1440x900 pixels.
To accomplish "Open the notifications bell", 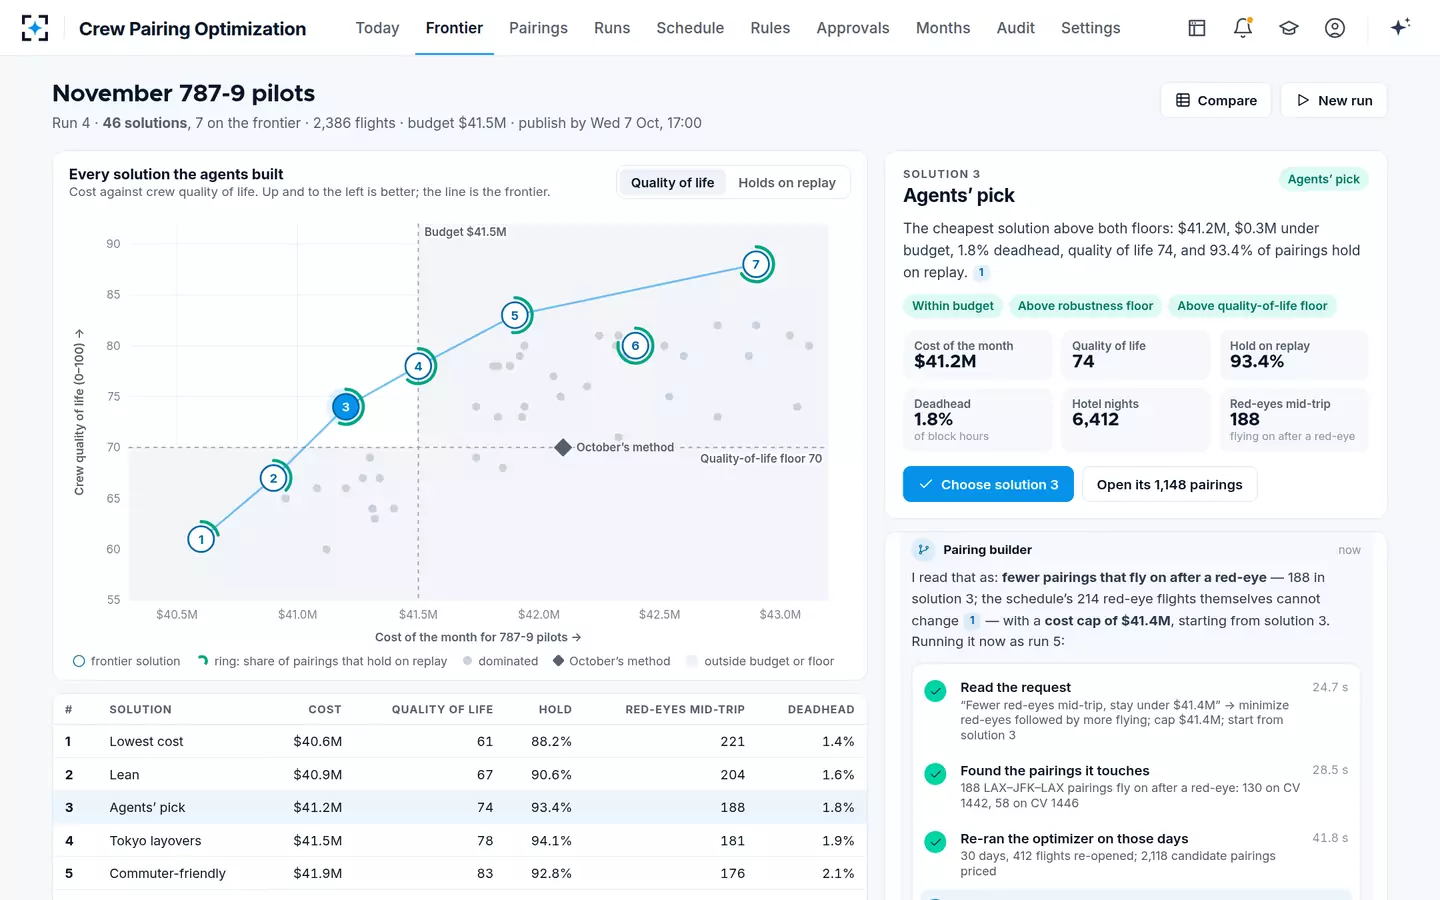I will tap(1243, 28).
